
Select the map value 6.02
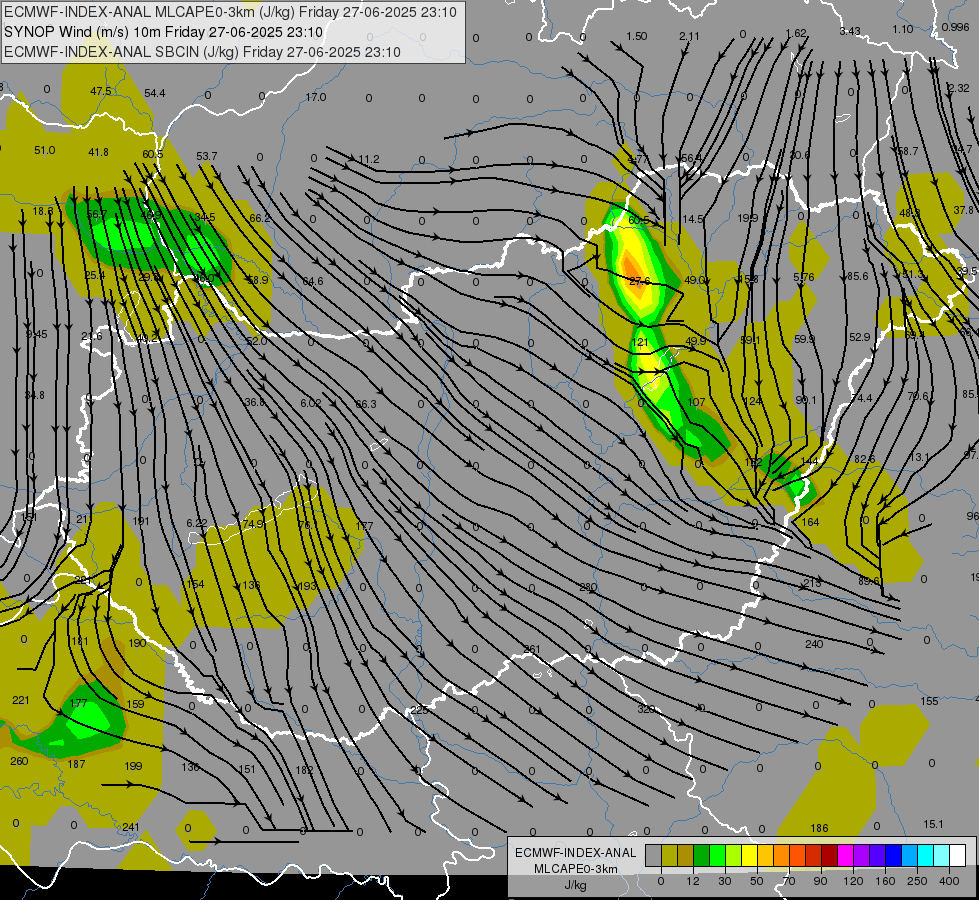point(311,403)
